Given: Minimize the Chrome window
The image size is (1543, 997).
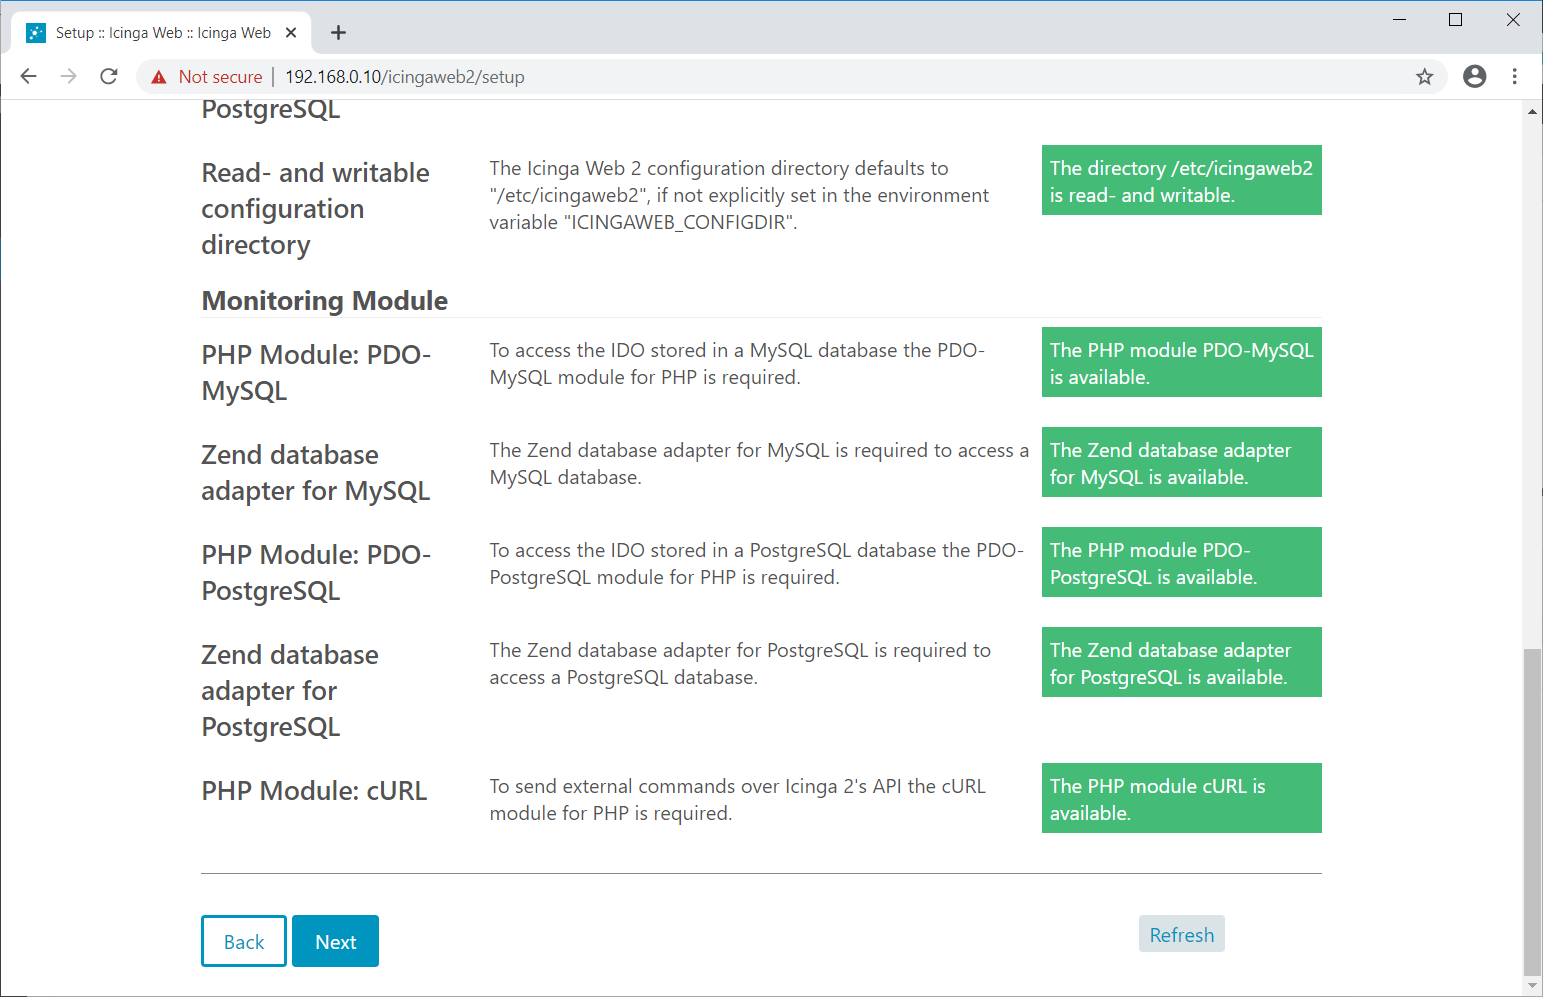Looking at the screenshot, I should point(1400,20).
